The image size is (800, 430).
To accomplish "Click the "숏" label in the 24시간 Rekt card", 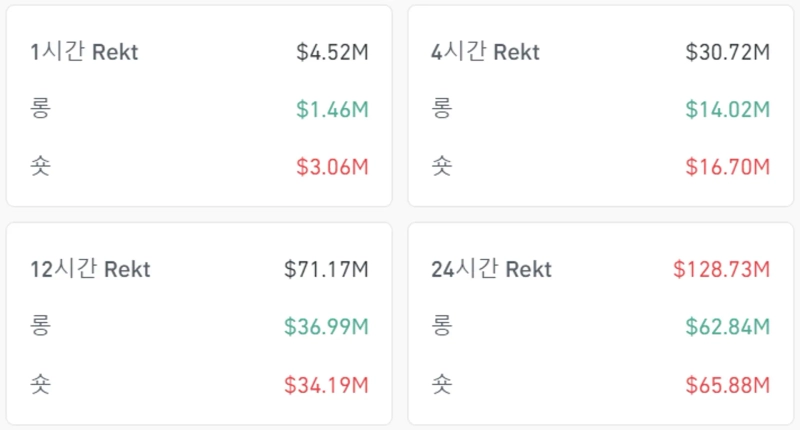I will coord(441,383).
